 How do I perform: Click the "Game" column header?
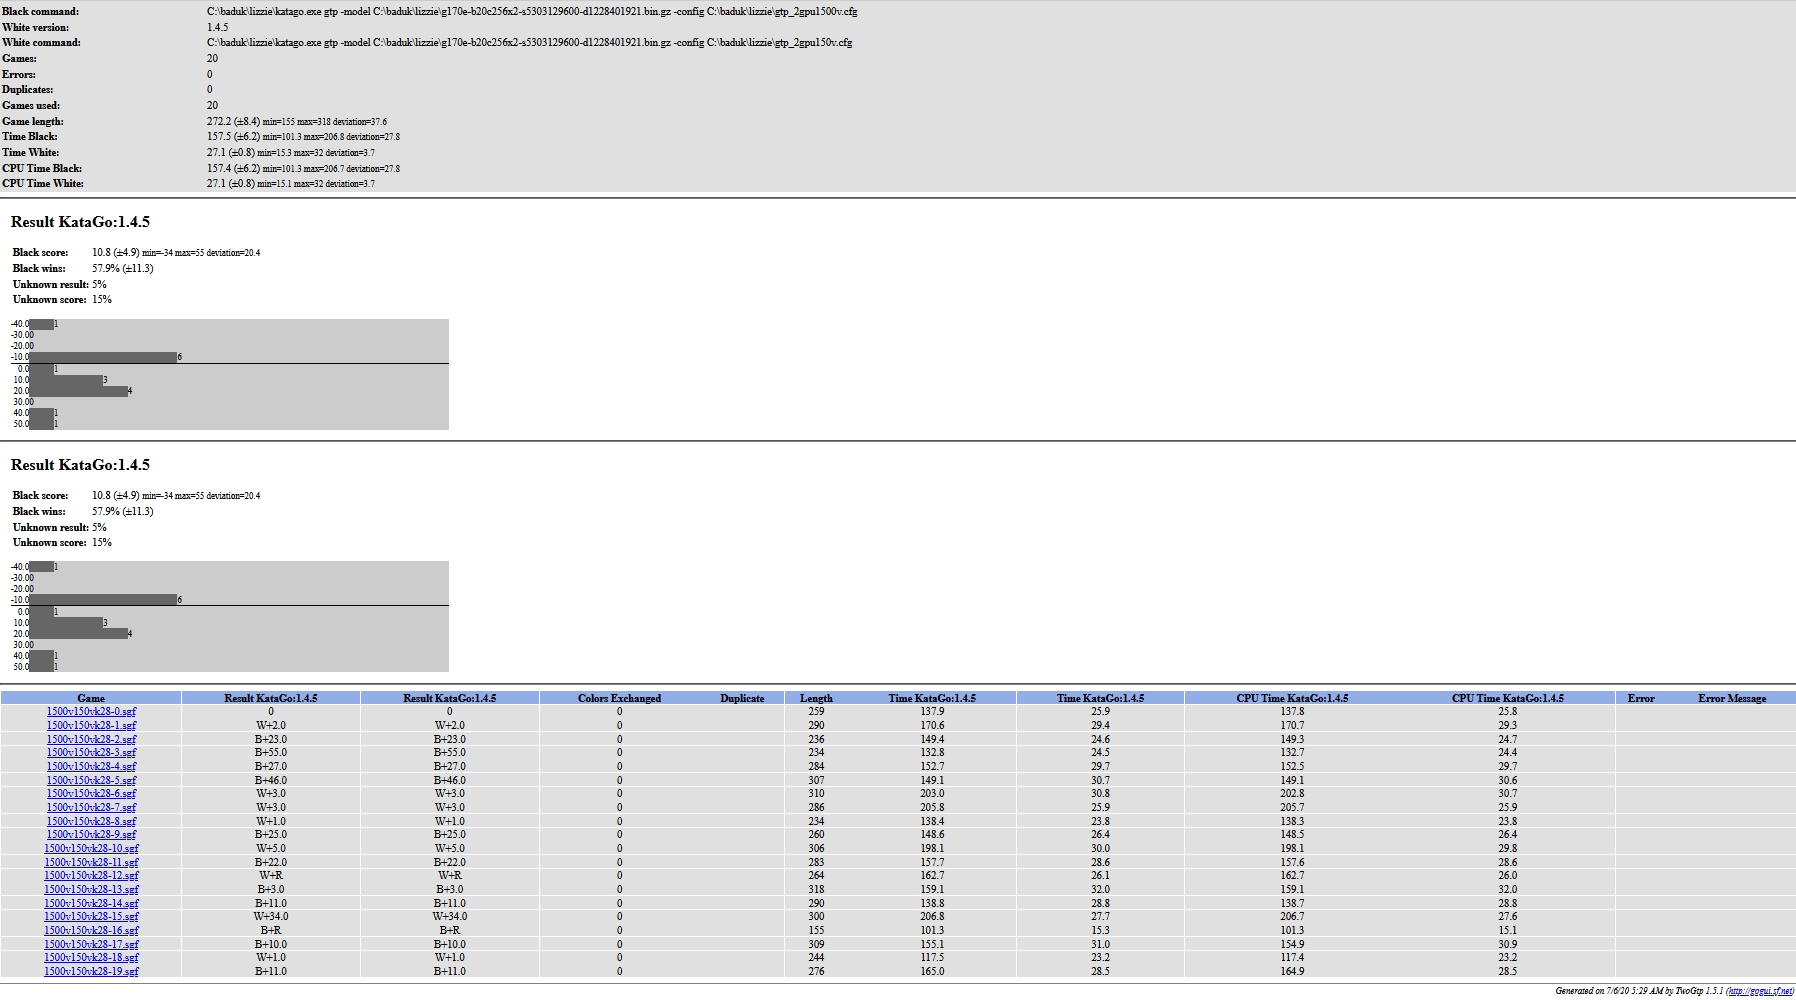click(x=91, y=698)
